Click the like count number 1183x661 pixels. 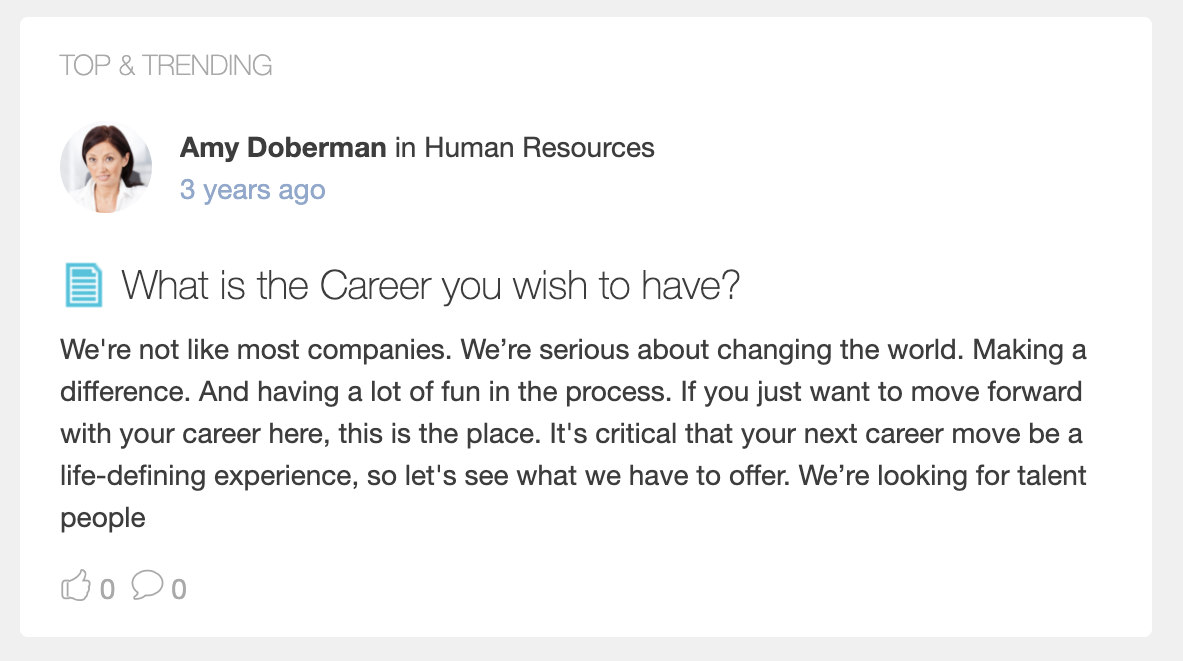coord(107,589)
